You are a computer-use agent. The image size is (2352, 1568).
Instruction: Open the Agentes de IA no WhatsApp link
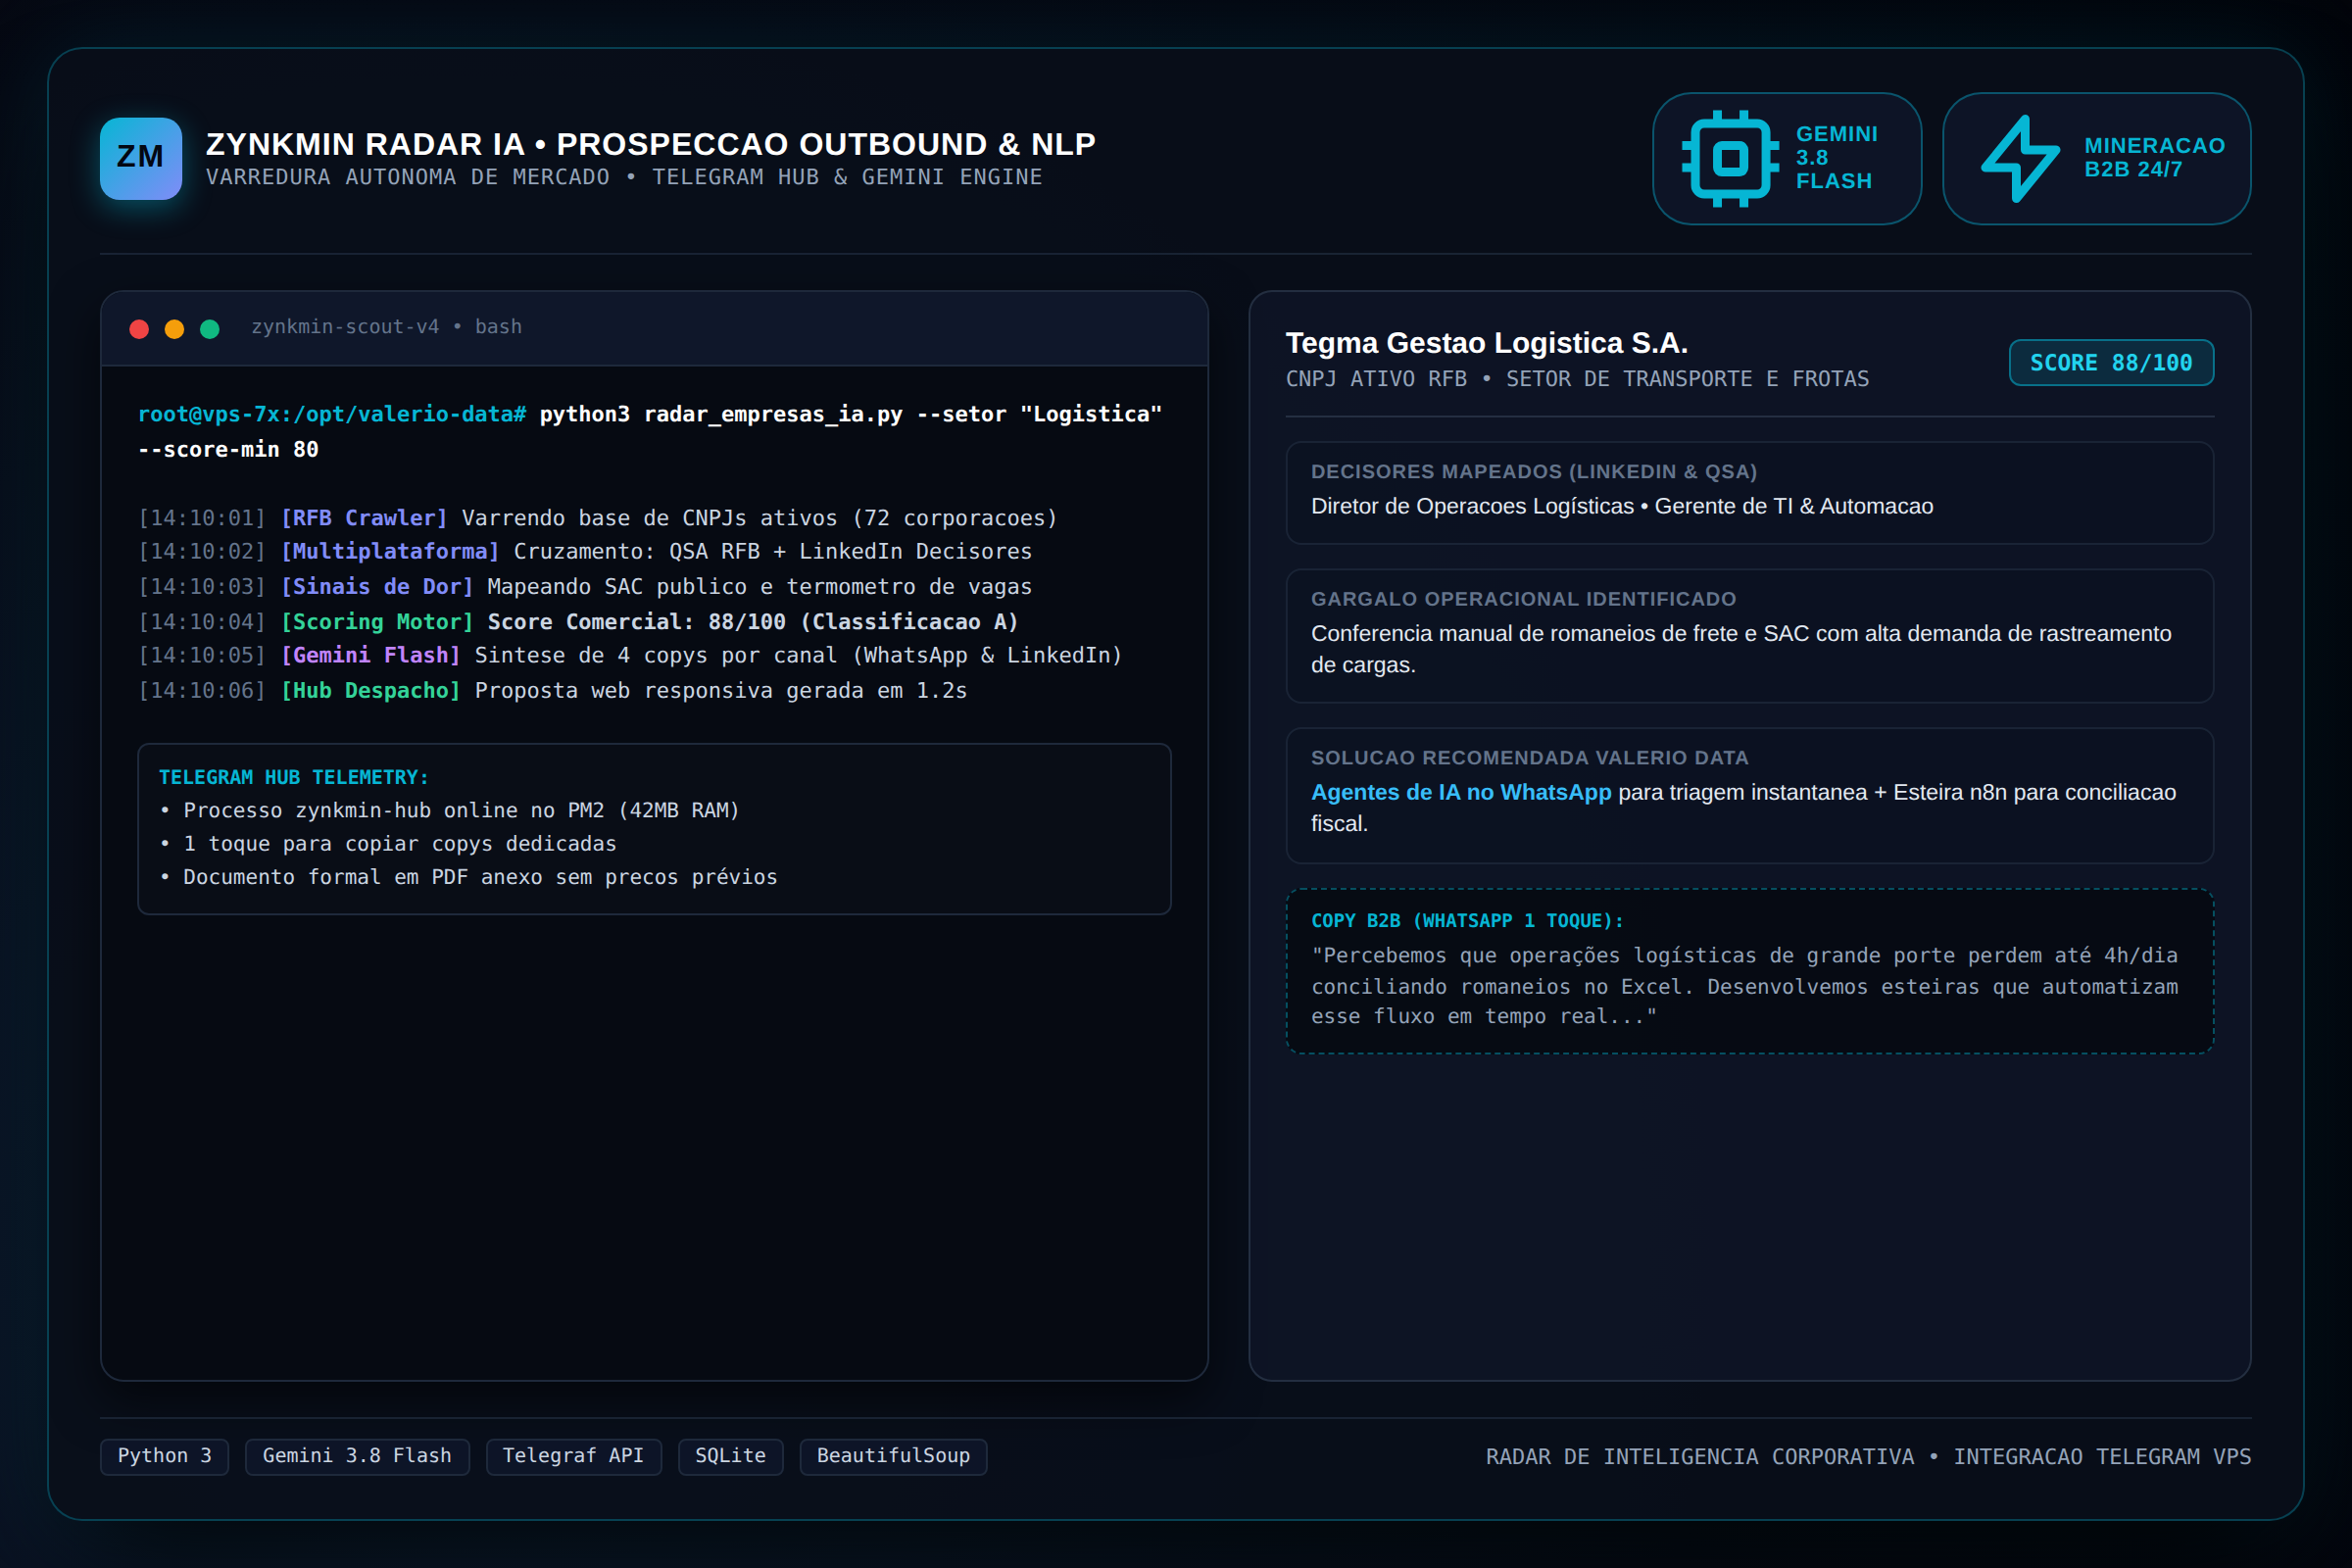pos(1461,792)
